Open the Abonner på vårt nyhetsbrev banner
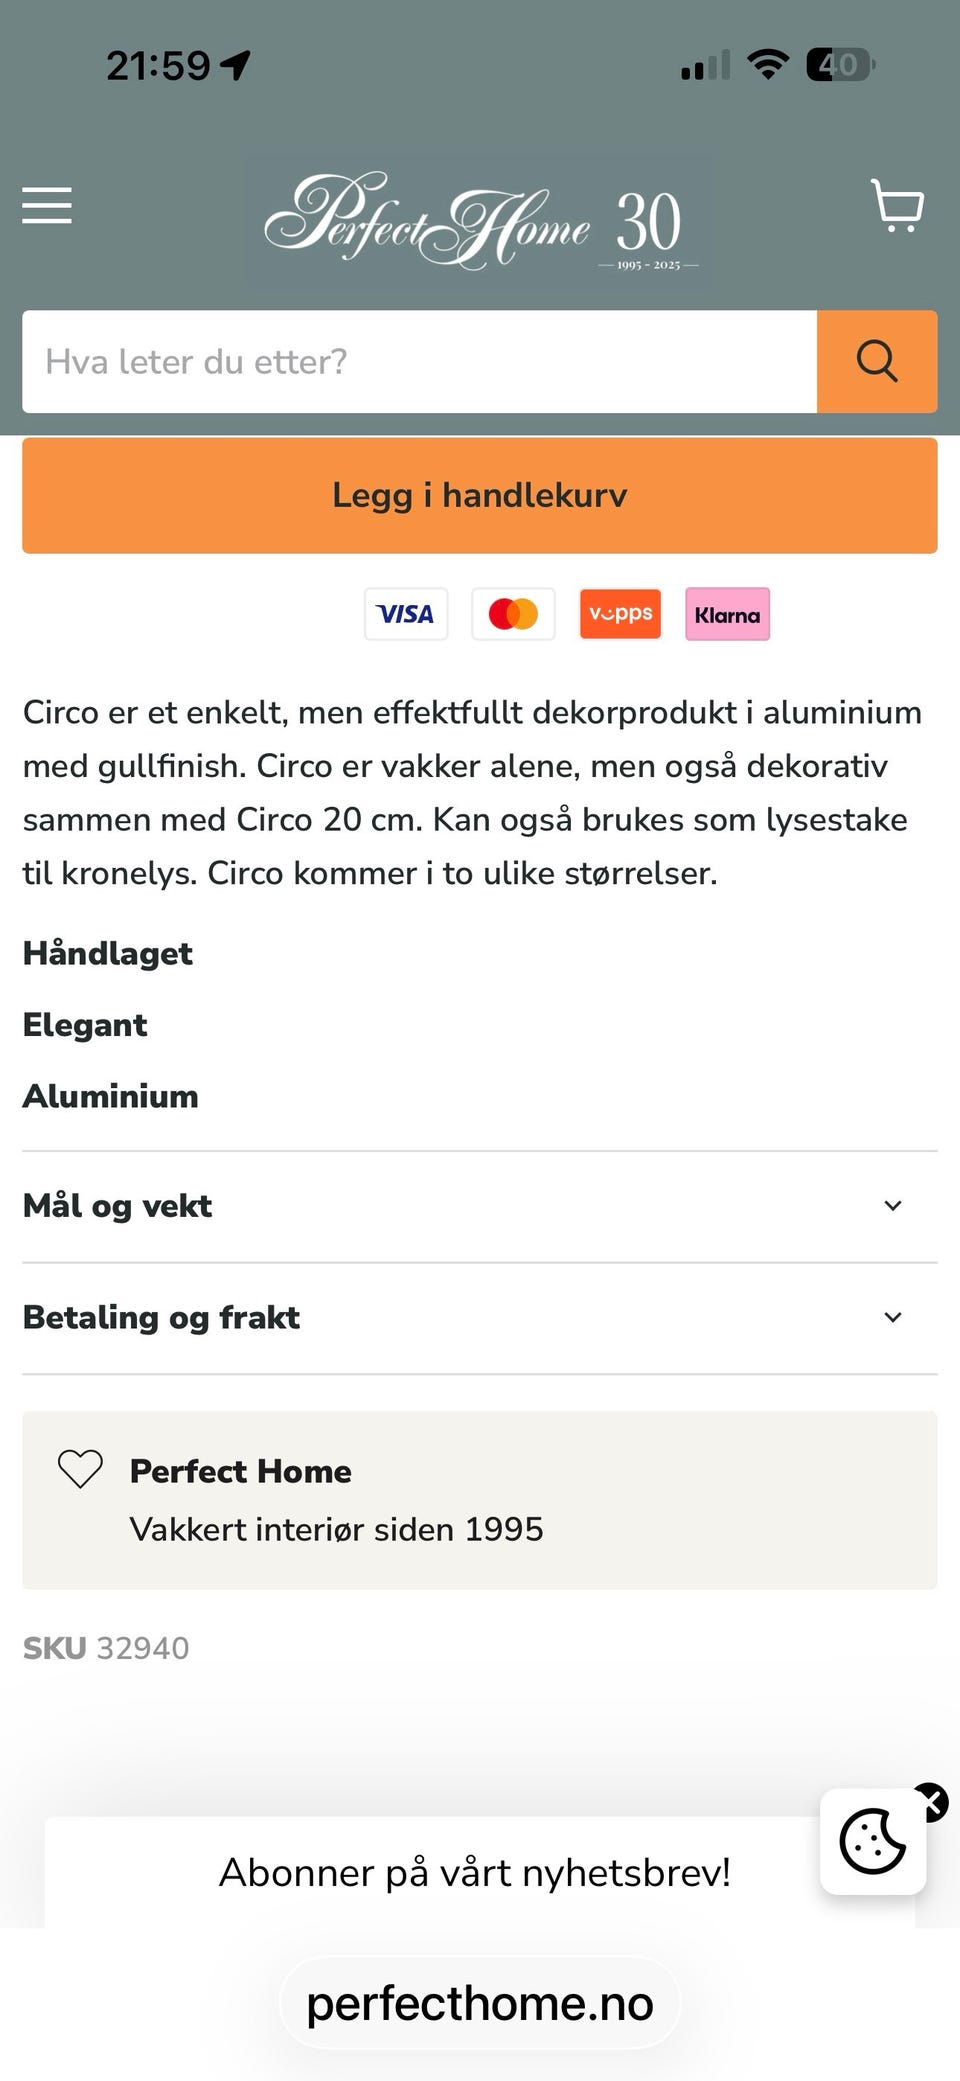The image size is (960, 2081). point(475,1872)
